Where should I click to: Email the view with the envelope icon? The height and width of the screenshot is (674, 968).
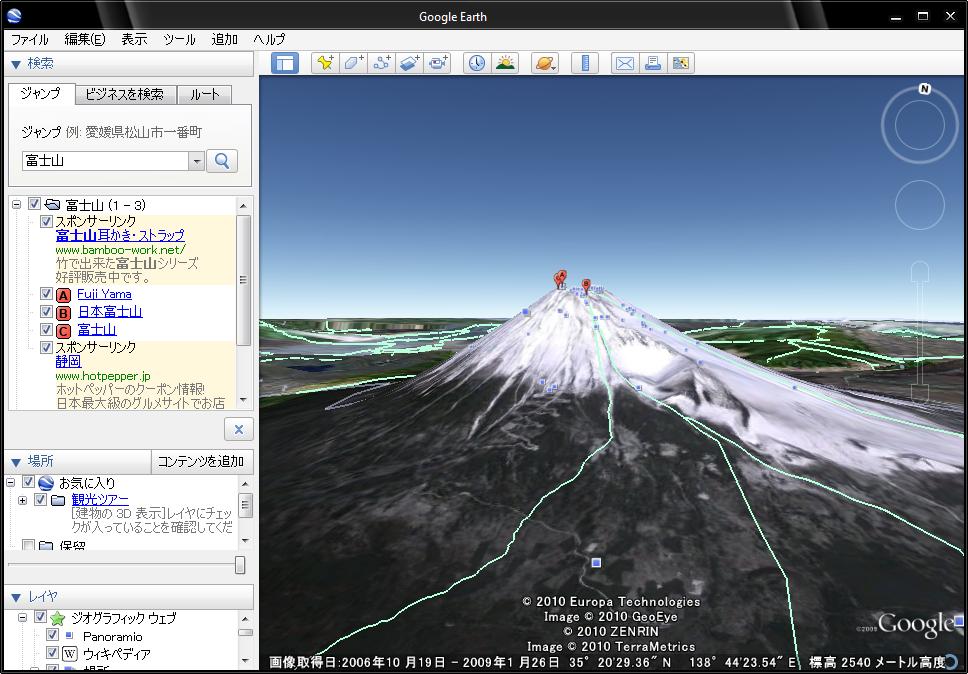click(625, 63)
